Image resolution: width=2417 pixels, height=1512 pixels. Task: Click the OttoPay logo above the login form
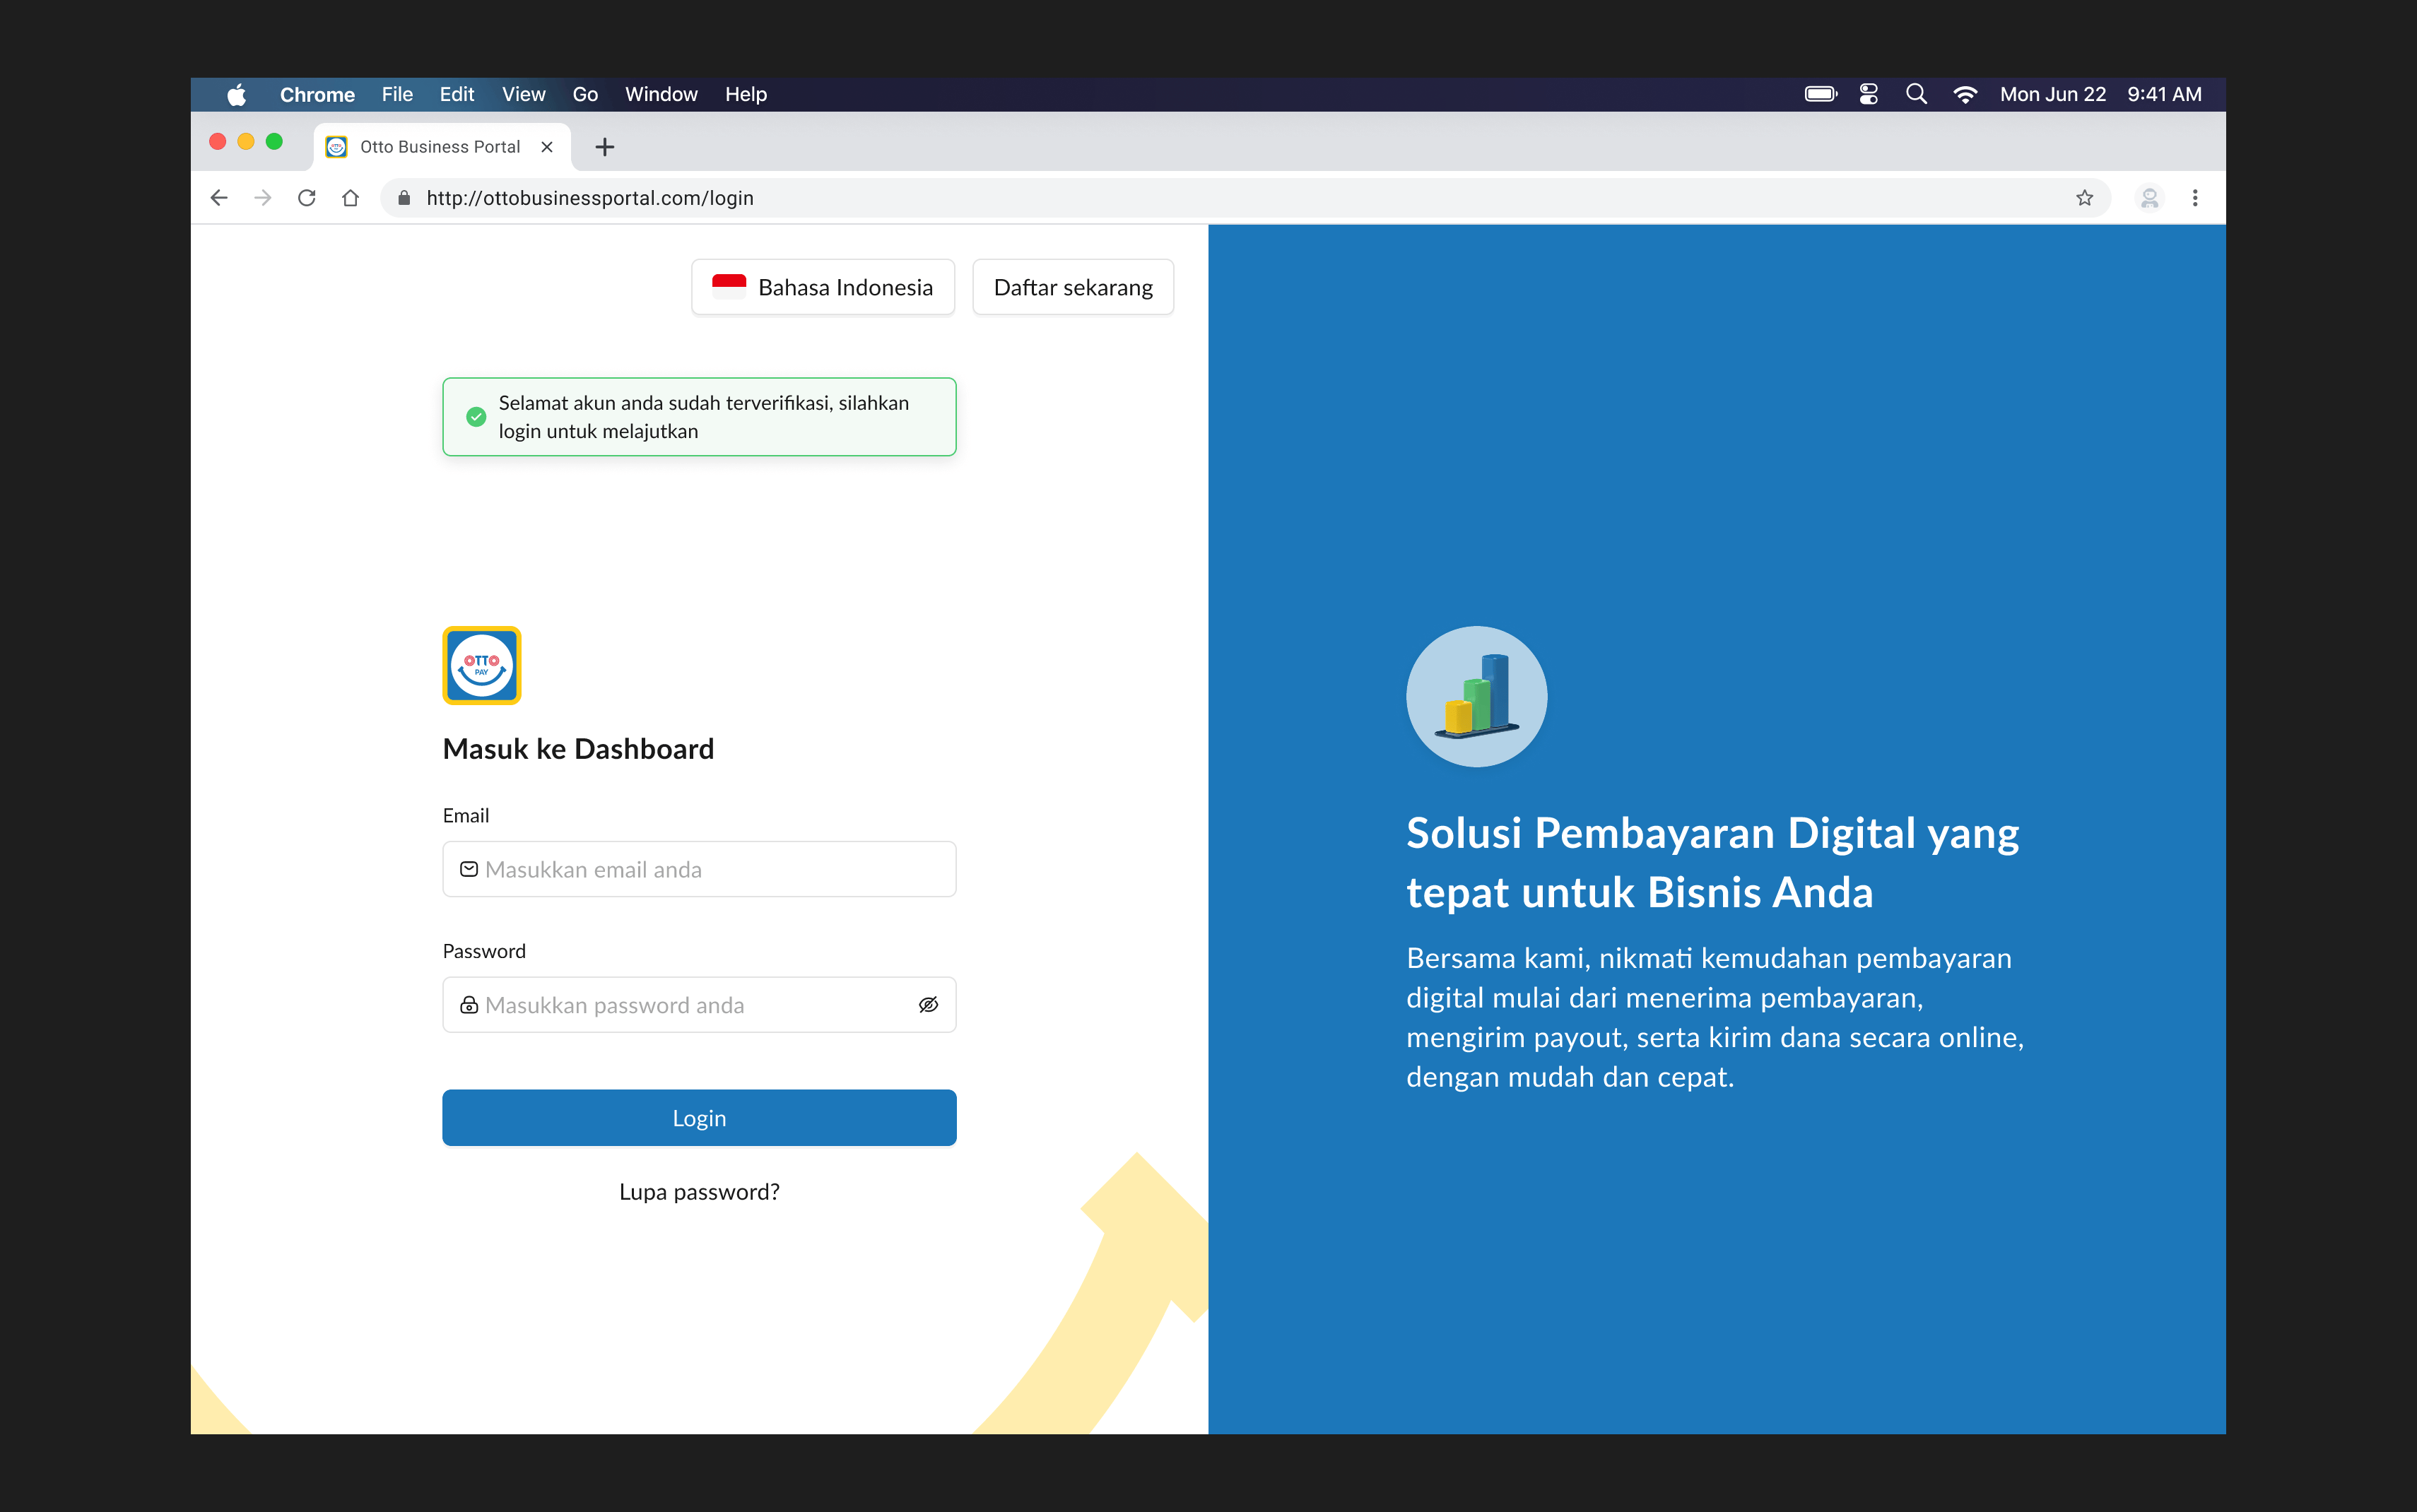click(481, 665)
